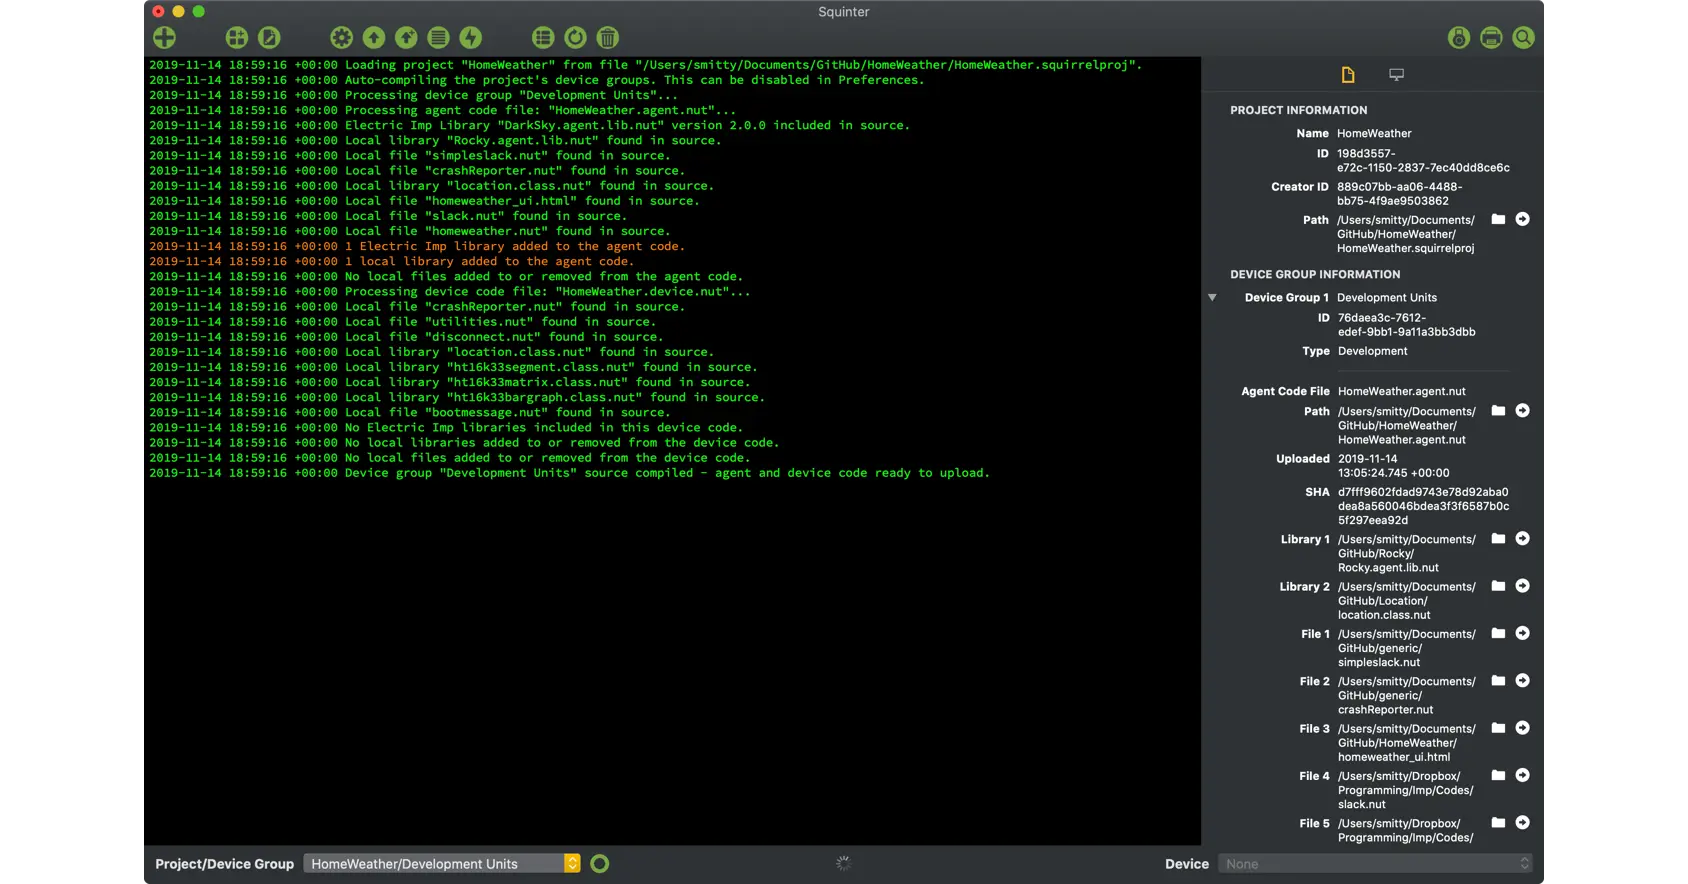Click the printer toolbar icon
This screenshot has width=1688, height=884.
click(1491, 38)
